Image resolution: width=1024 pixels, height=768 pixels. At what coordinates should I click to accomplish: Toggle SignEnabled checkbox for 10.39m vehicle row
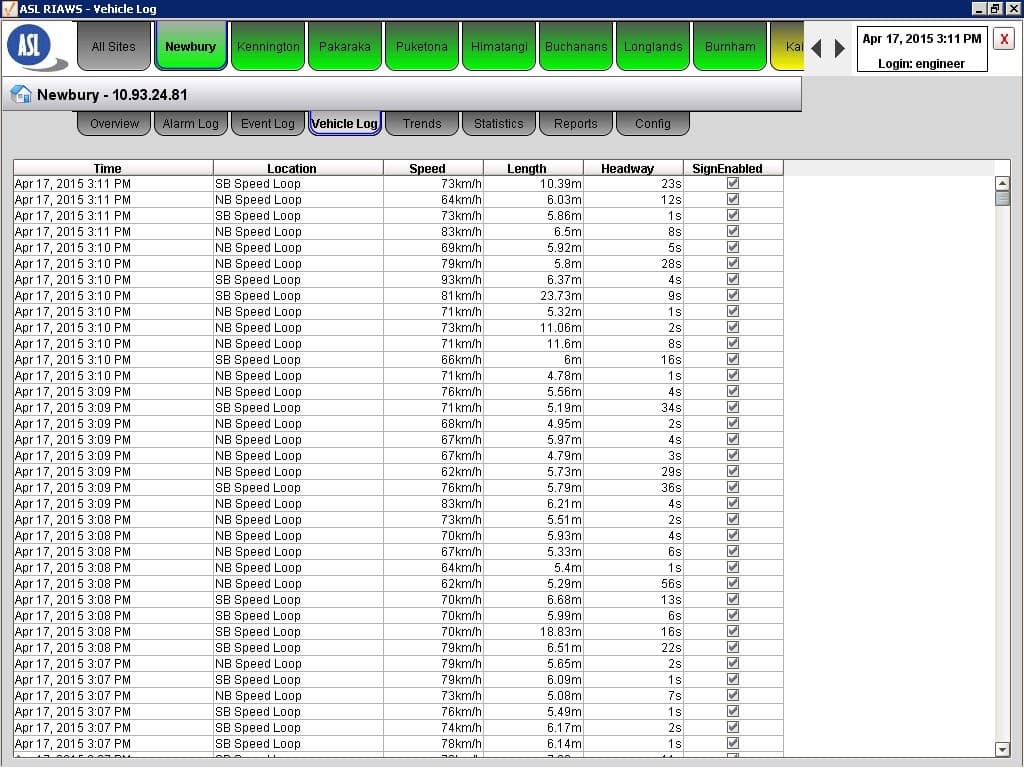[733, 184]
